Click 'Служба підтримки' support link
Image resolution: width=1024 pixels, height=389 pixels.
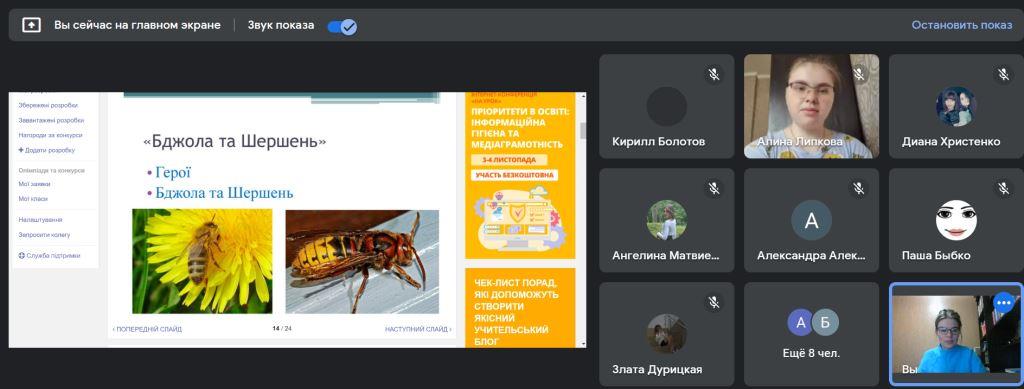click(x=49, y=256)
